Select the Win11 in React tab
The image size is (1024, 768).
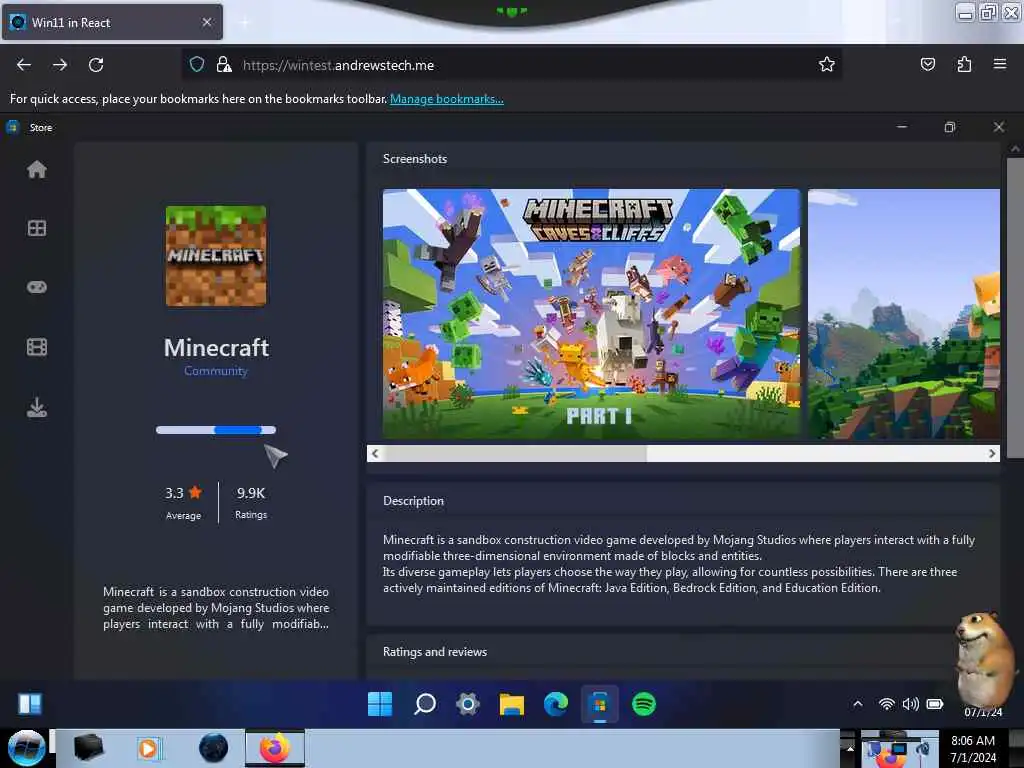[112, 22]
